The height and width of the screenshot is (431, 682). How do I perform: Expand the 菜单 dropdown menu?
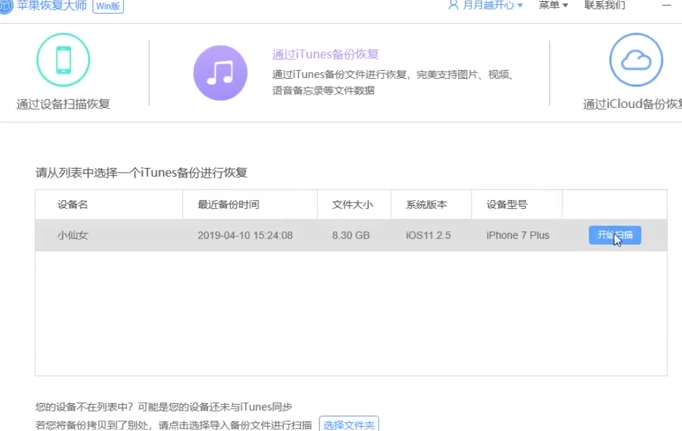553,5
